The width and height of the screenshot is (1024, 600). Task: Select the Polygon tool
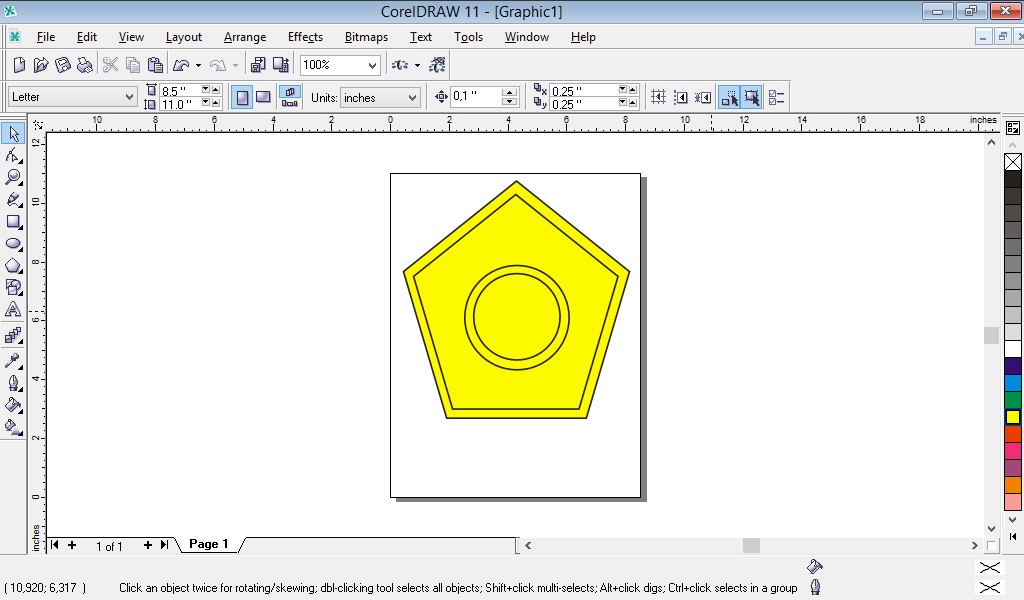(x=13, y=266)
